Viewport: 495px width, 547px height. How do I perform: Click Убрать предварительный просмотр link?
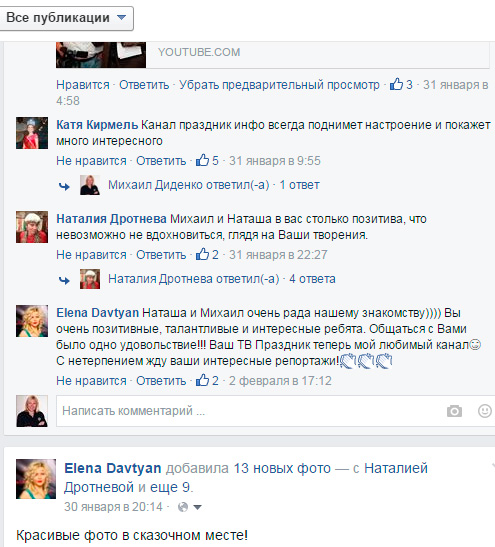(x=279, y=85)
